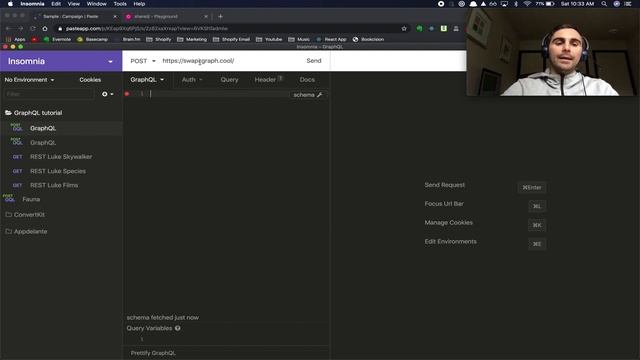Open the Tools menu

tap(120, 4)
